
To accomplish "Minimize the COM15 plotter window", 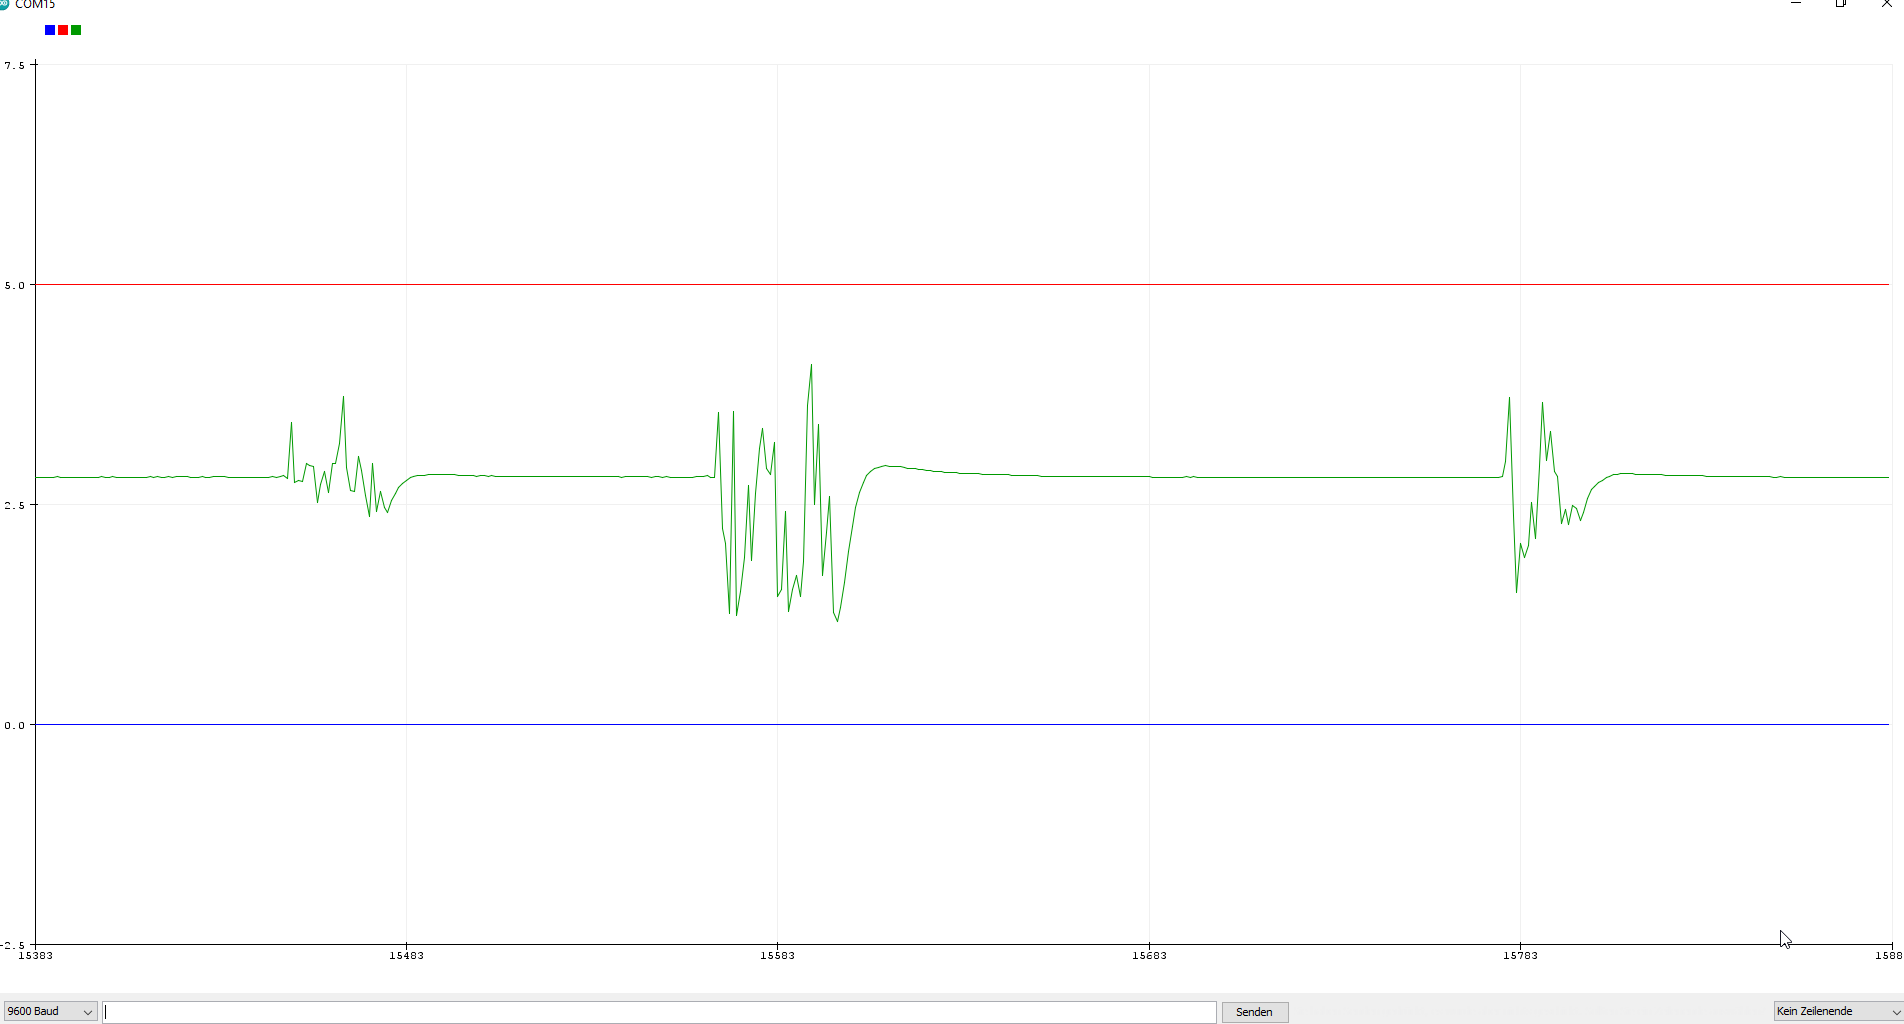I will [x=1796, y=4].
